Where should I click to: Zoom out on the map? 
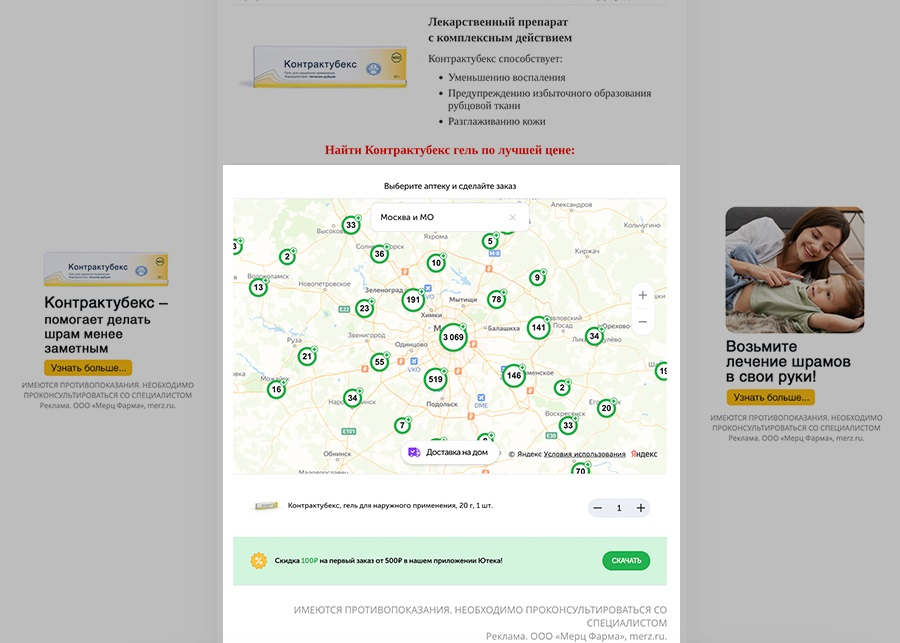click(x=642, y=322)
